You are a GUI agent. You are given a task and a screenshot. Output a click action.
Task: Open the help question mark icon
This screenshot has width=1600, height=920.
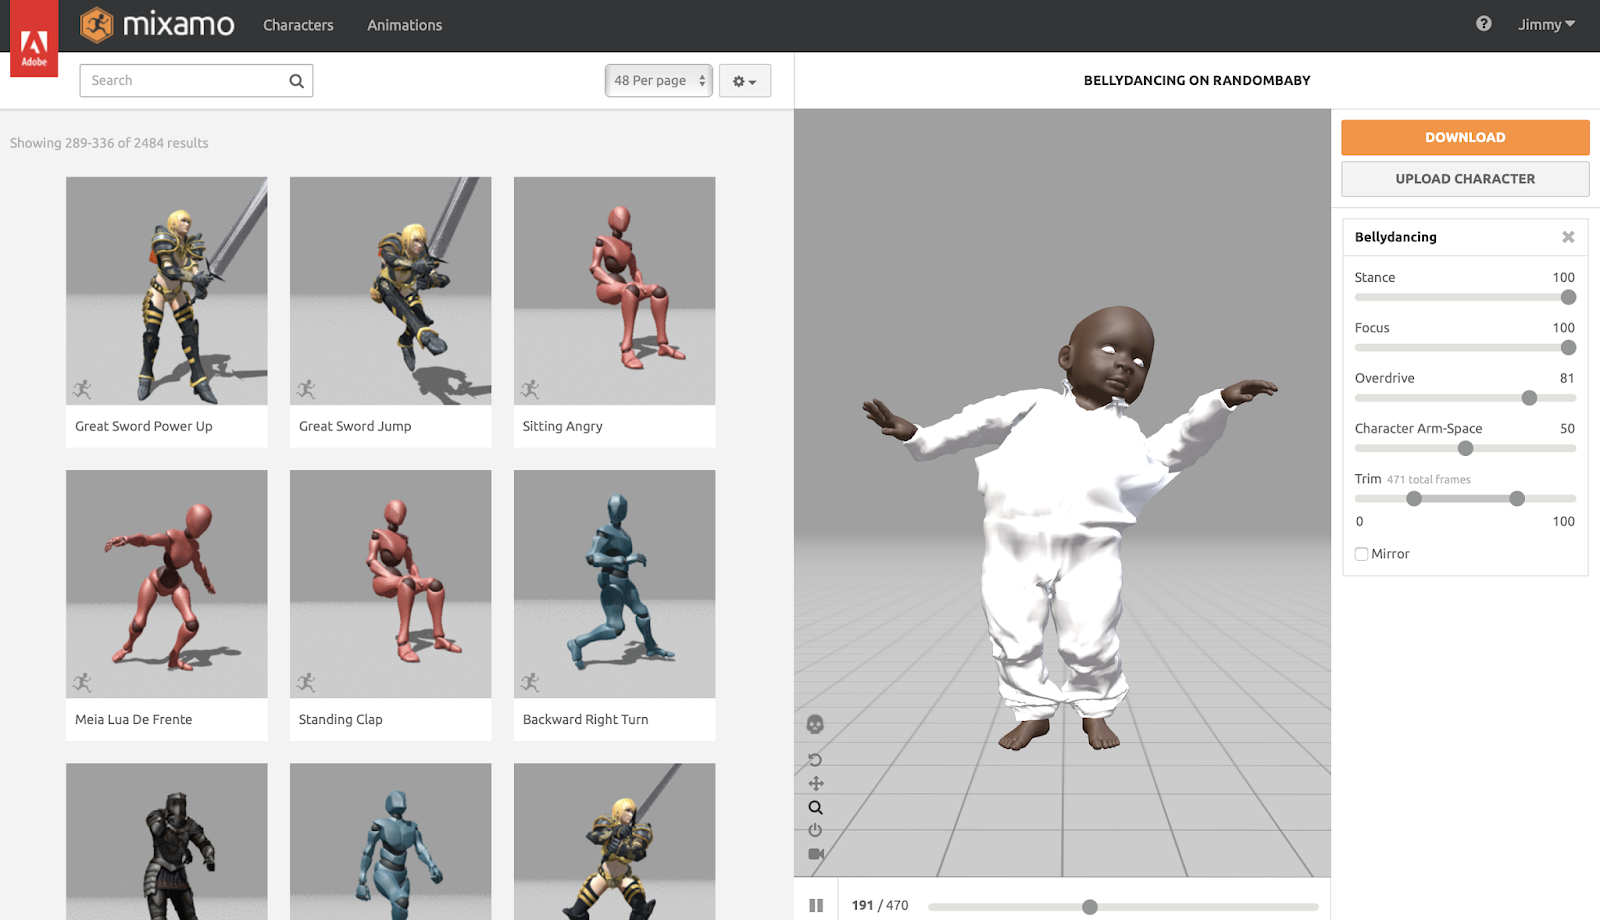[x=1483, y=24]
